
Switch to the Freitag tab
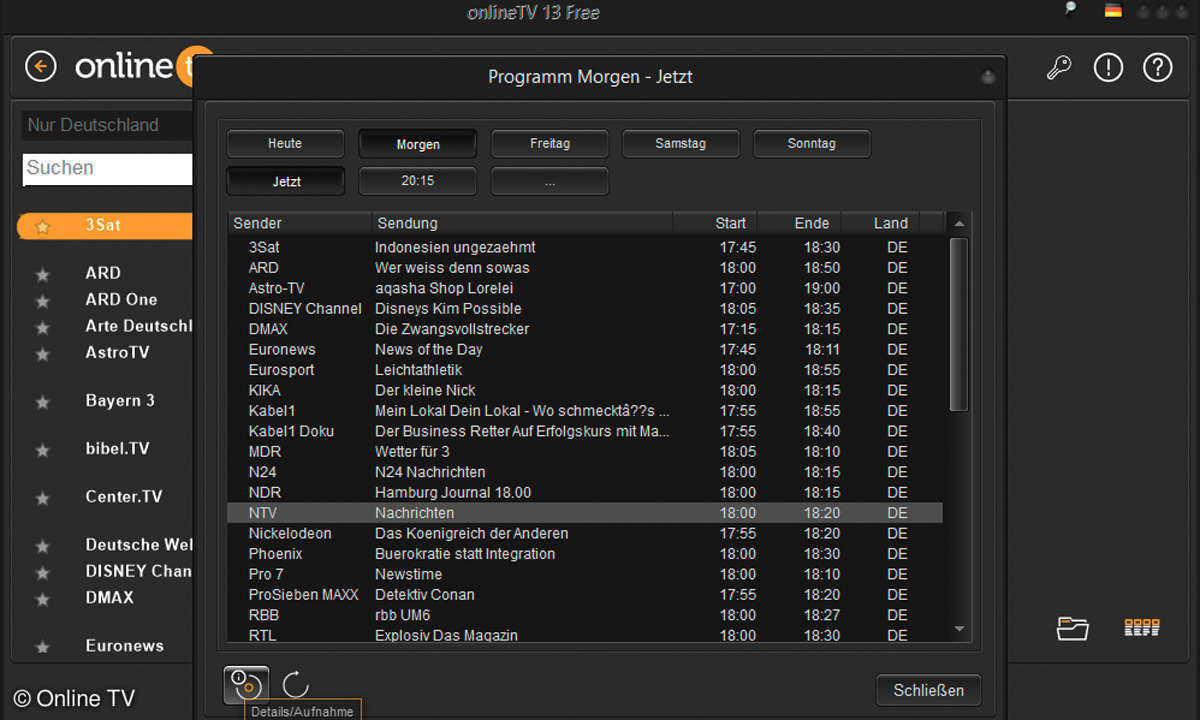tap(550, 144)
